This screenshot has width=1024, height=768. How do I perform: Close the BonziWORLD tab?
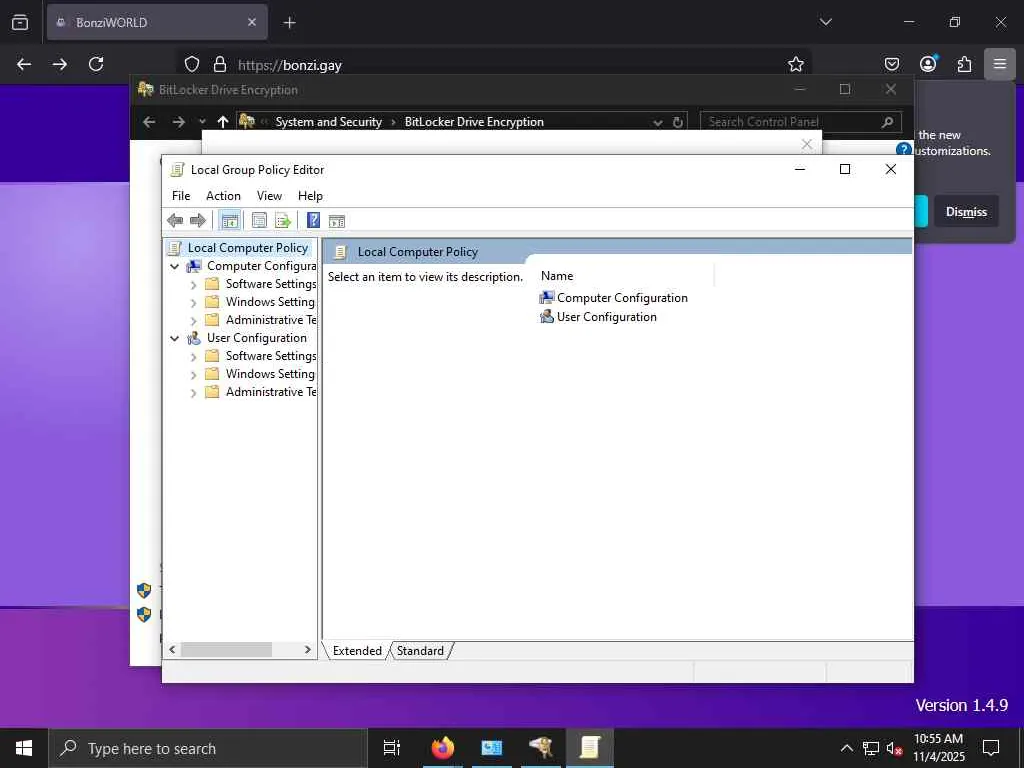point(252,22)
